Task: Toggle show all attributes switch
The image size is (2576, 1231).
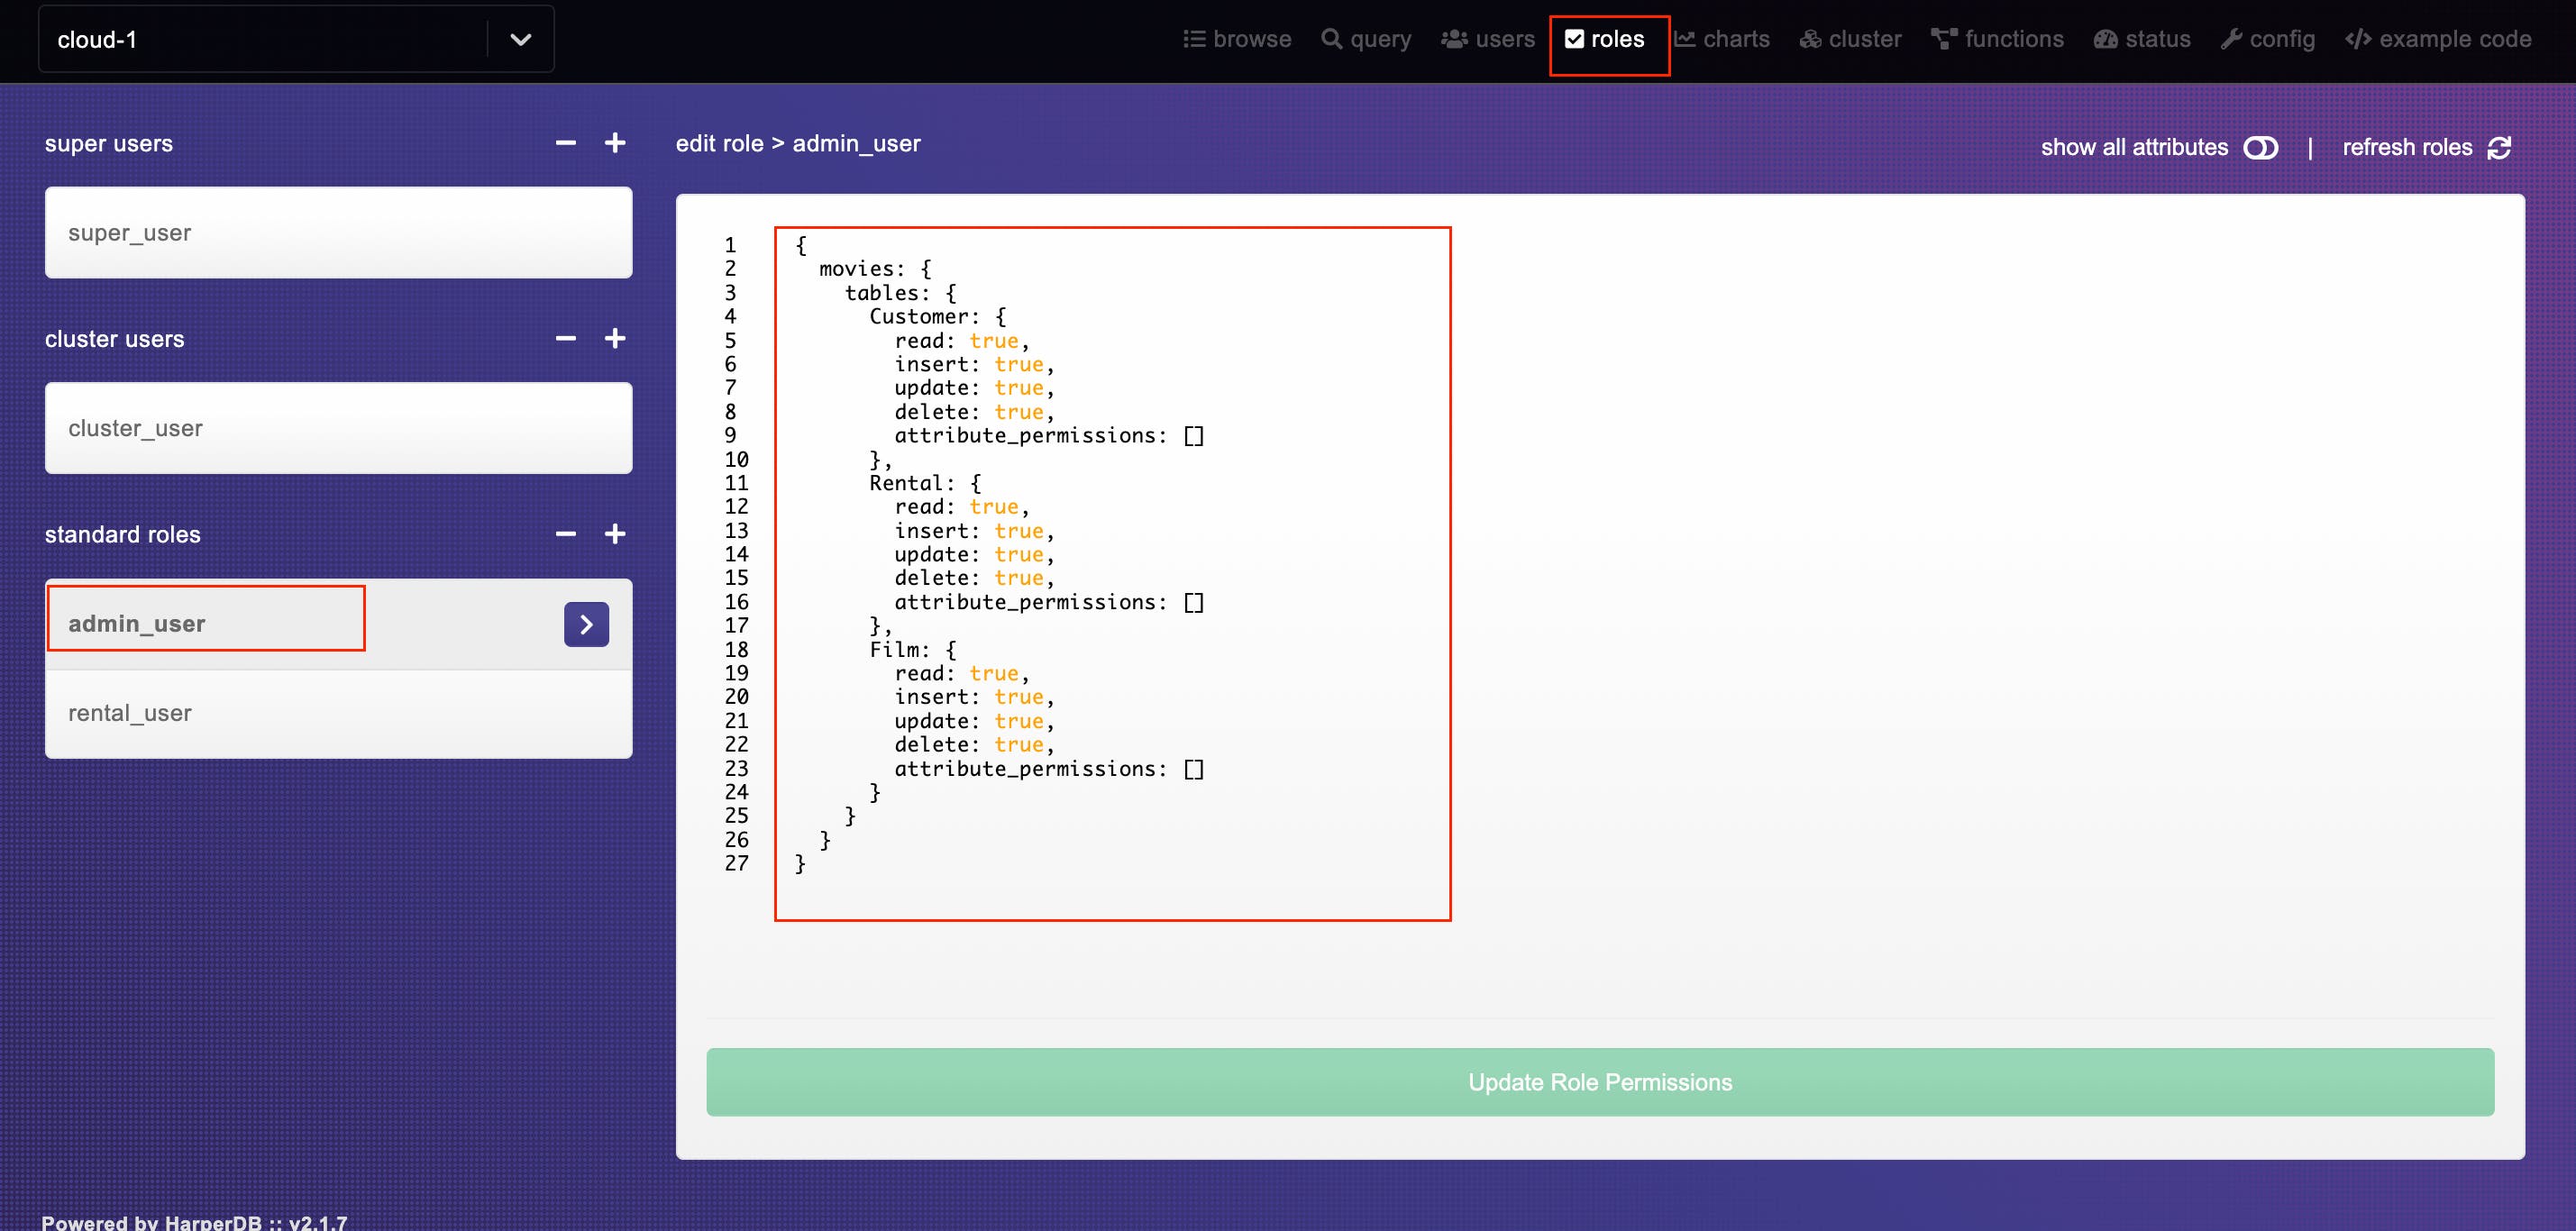Action: click(x=2260, y=148)
